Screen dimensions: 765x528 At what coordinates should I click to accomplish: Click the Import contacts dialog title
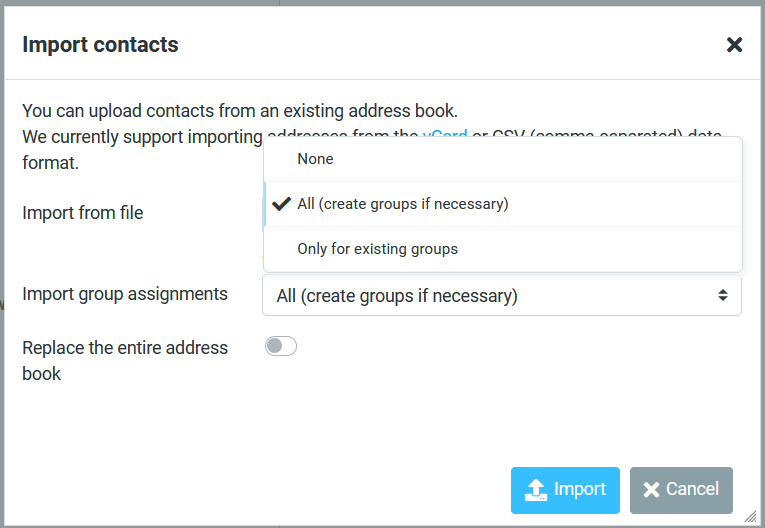(100, 45)
